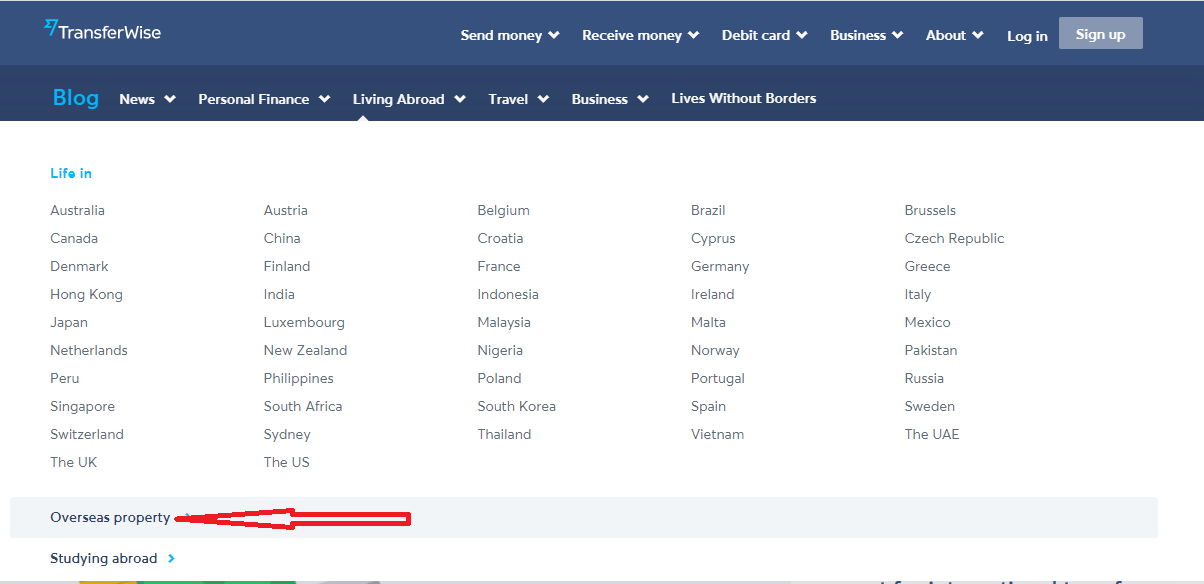Choose South Africa link
The width and height of the screenshot is (1204, 584).
[x=303, y=406]
